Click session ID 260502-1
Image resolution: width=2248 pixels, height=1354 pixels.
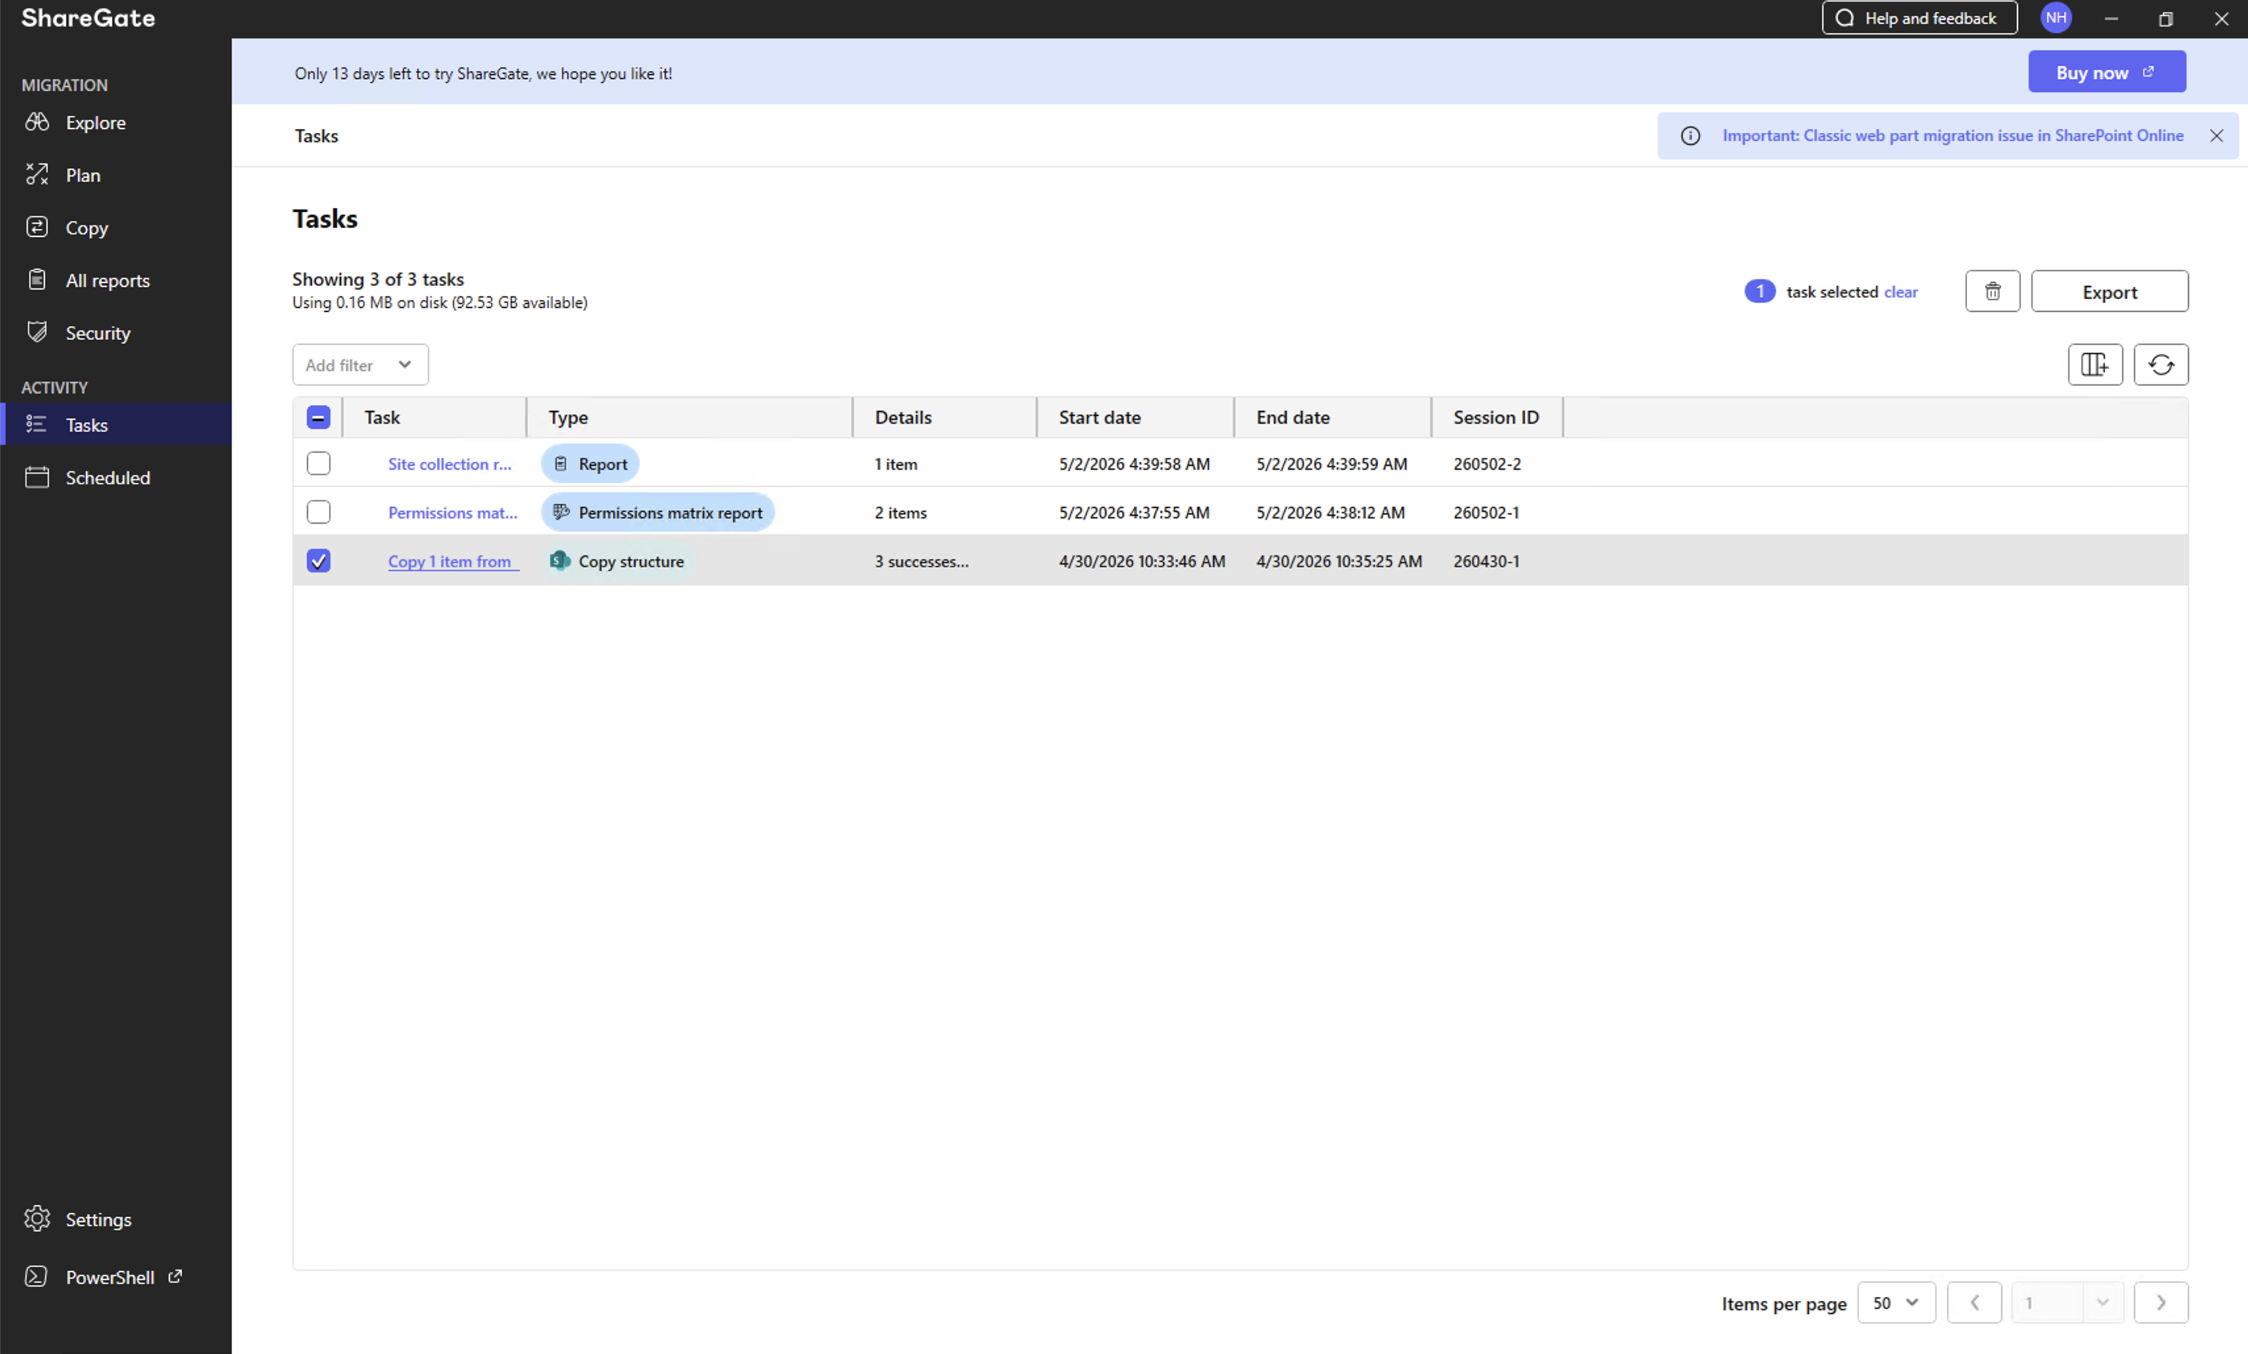coord(1486,513)
